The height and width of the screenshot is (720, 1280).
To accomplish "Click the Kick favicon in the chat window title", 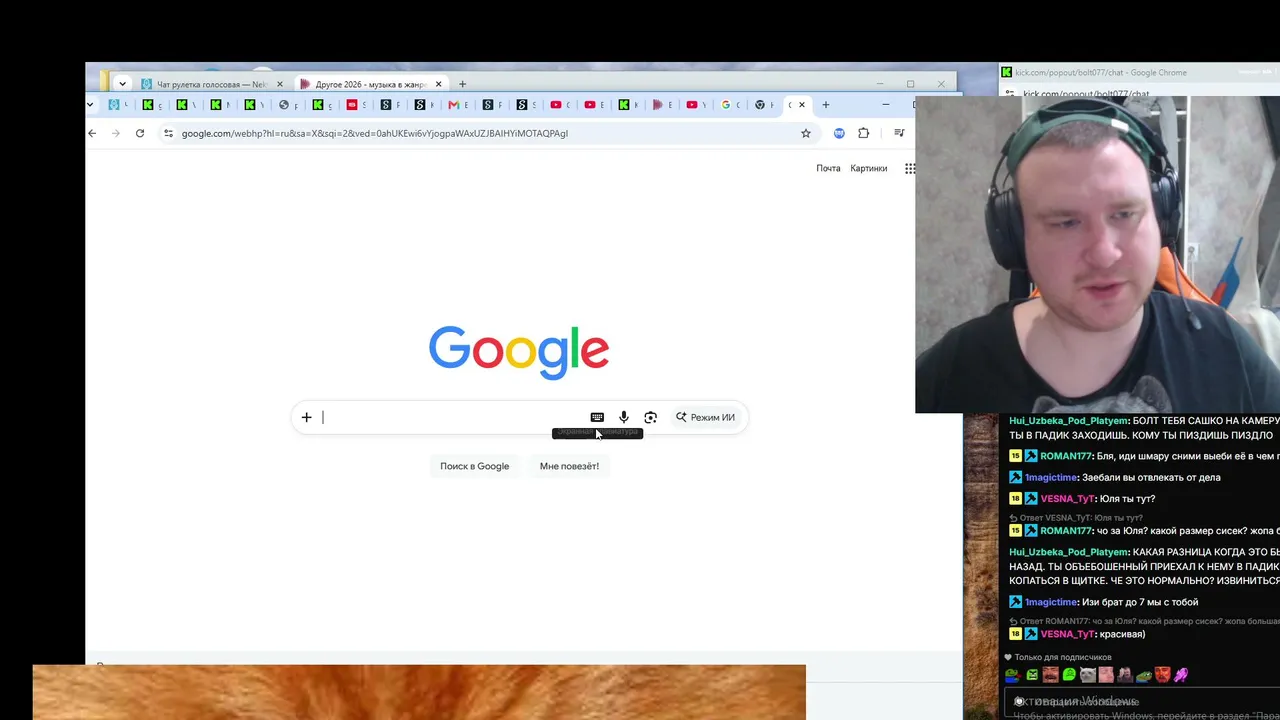I will [1007, 72].
